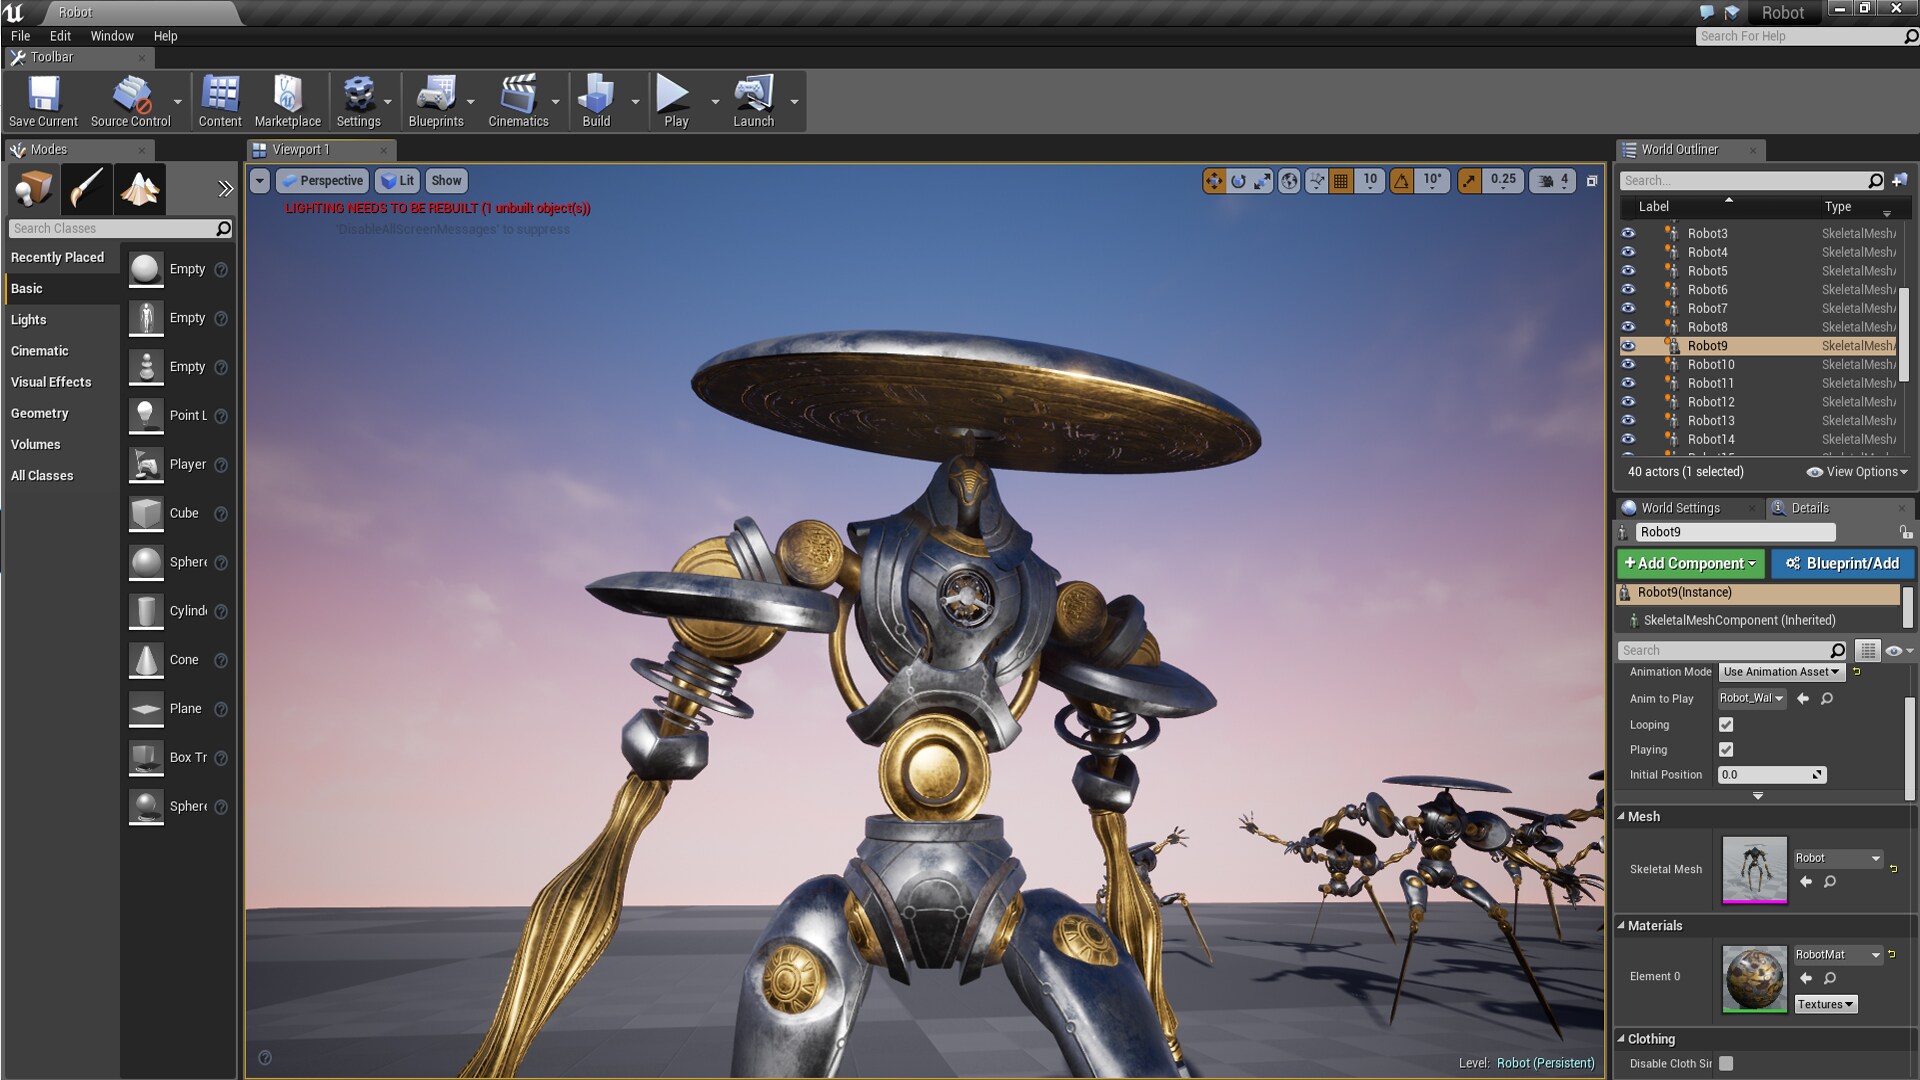Viewport: 1920px width, 1080px height.
Task: Click the Build icon in the toolbar
Action: click(x=597, y=100)
